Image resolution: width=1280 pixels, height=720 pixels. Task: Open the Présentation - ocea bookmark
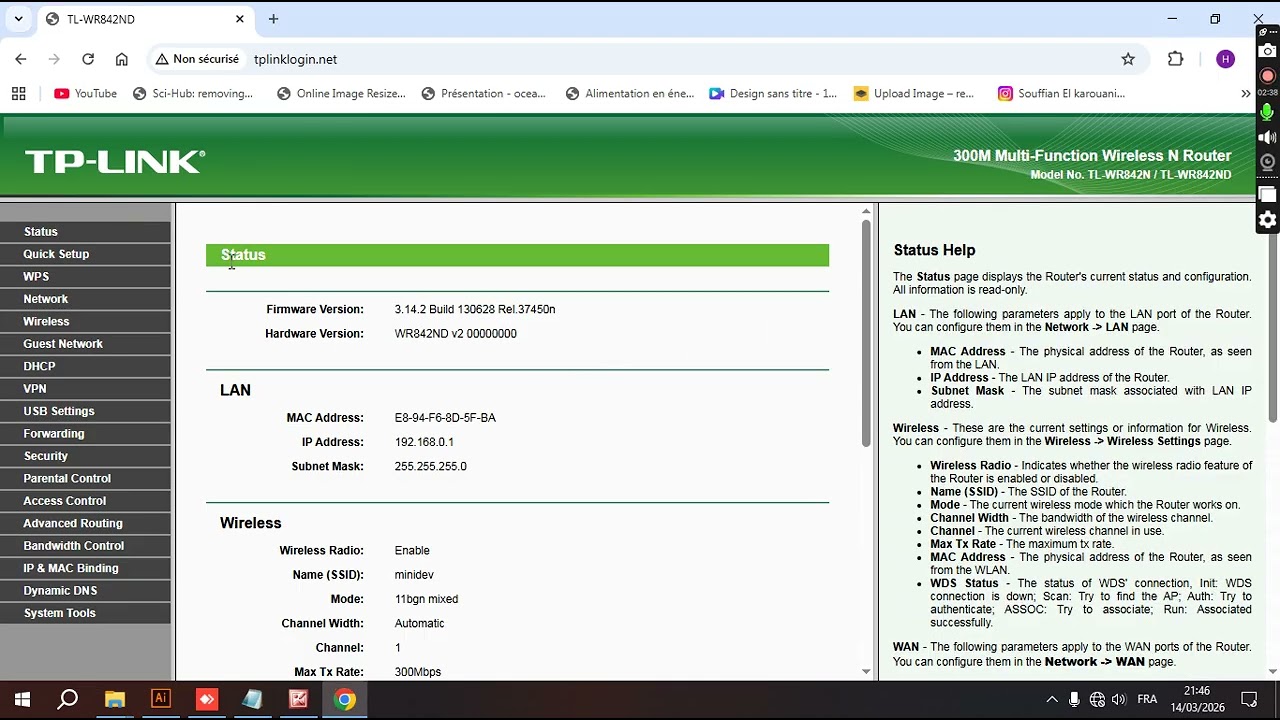[484, 93]
